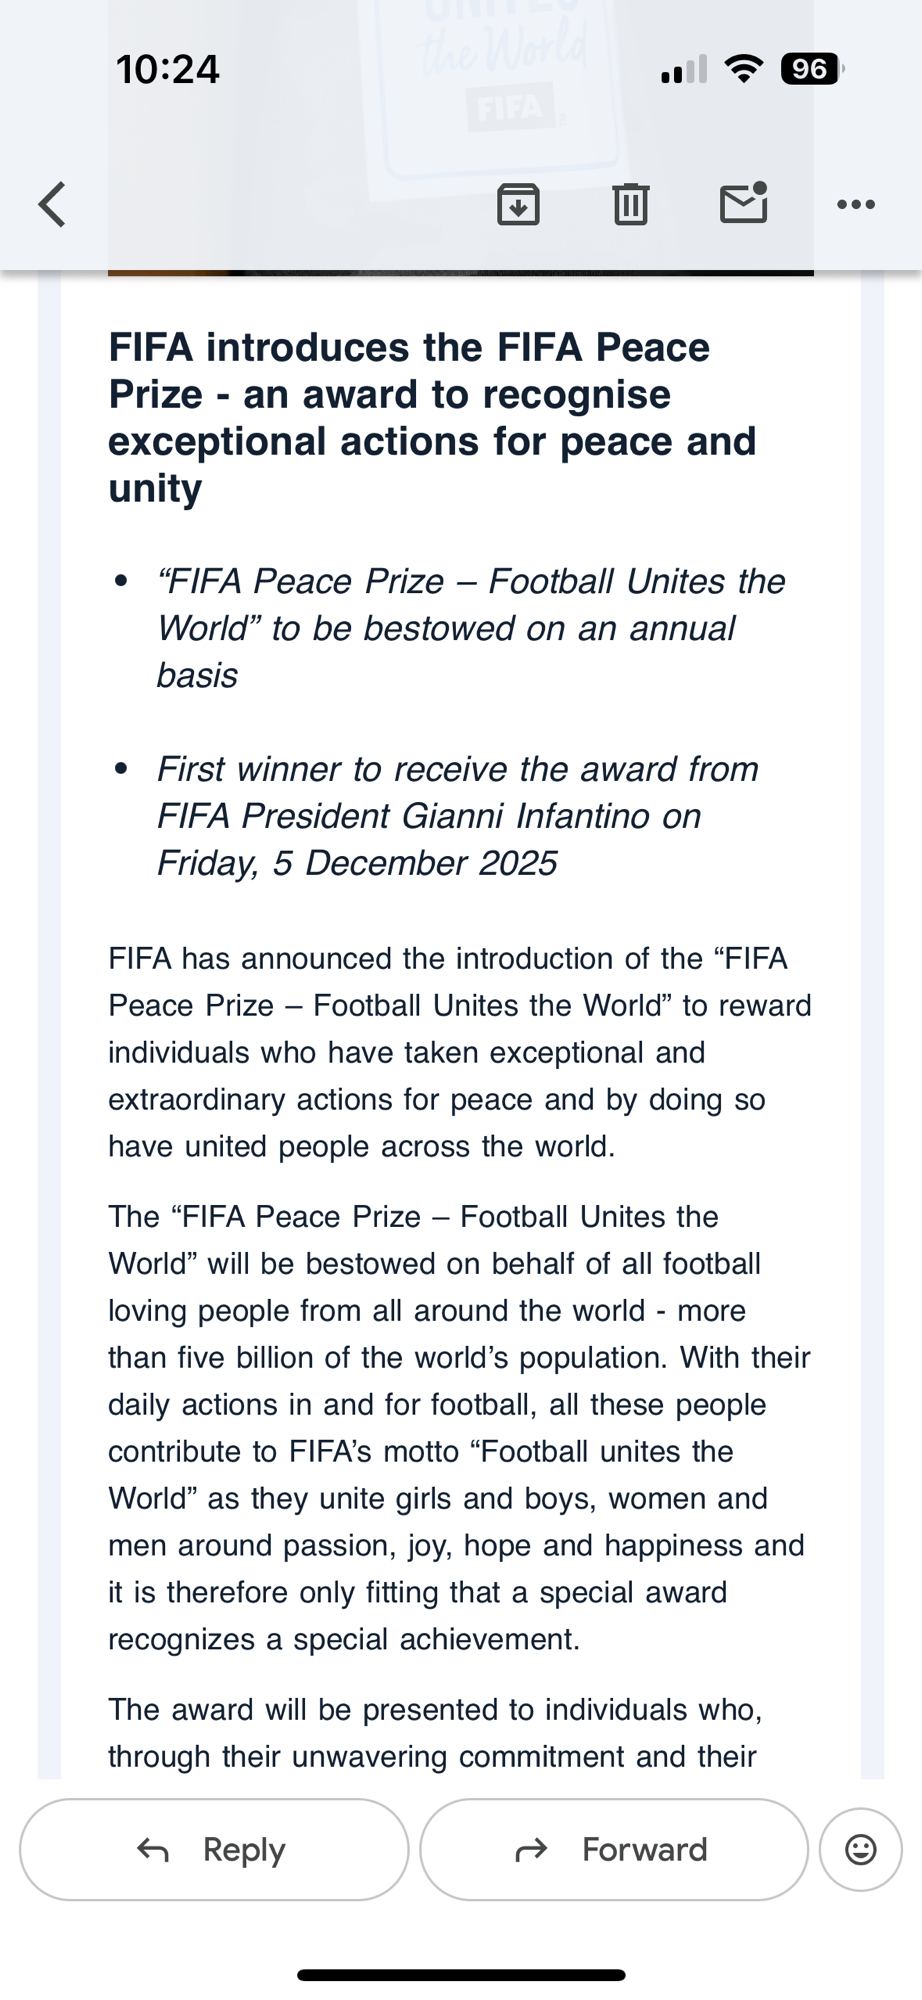Open the three-dot more options menu
The height and width of the screenshot is (2000, 922).
(856, 204)
